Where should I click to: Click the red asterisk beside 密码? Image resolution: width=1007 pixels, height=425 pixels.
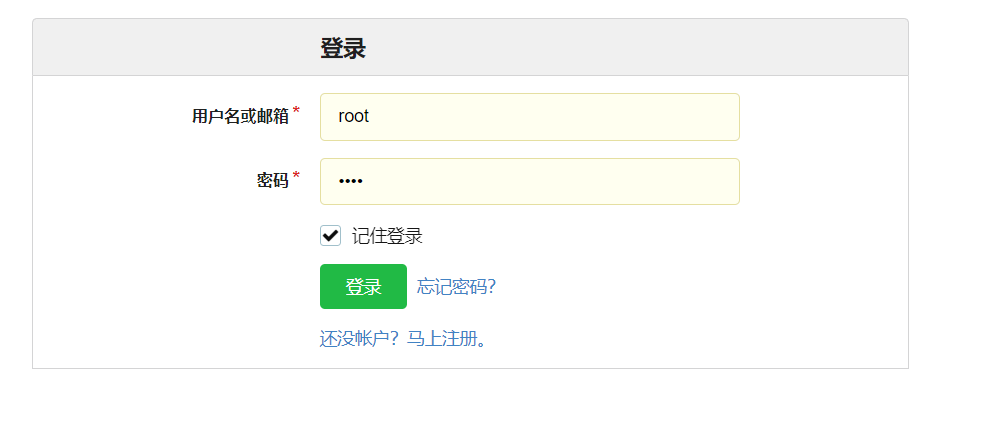point(296,176)
